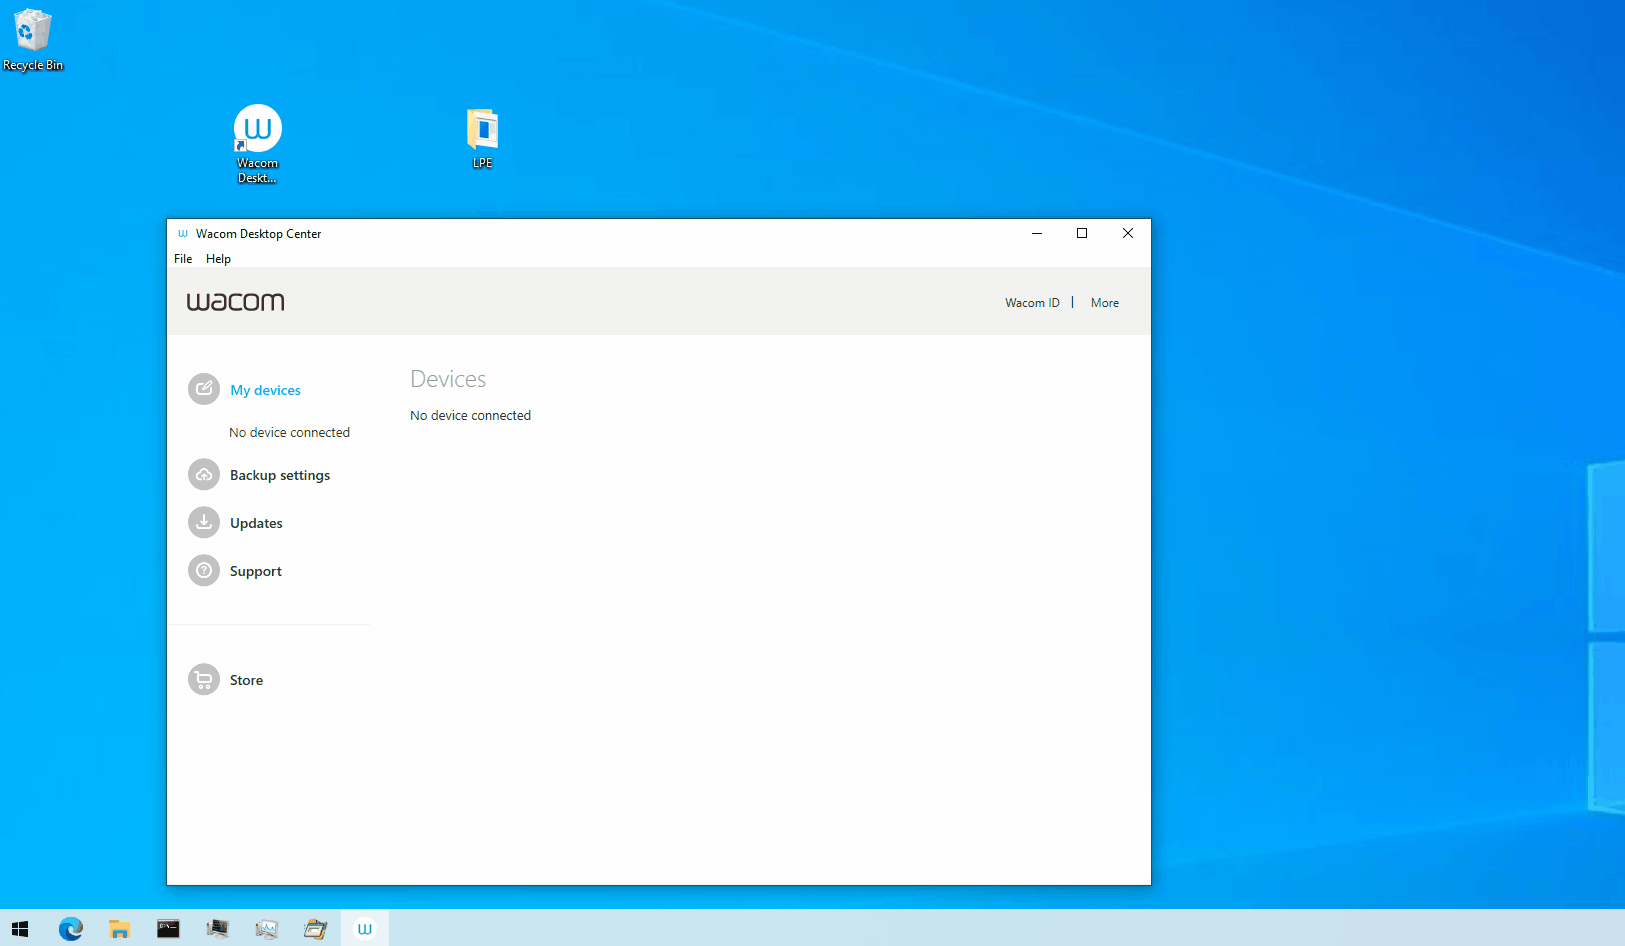Click 'No device connected' under Devices heading
The image size is (1625, 946).
tap(470, 415)
